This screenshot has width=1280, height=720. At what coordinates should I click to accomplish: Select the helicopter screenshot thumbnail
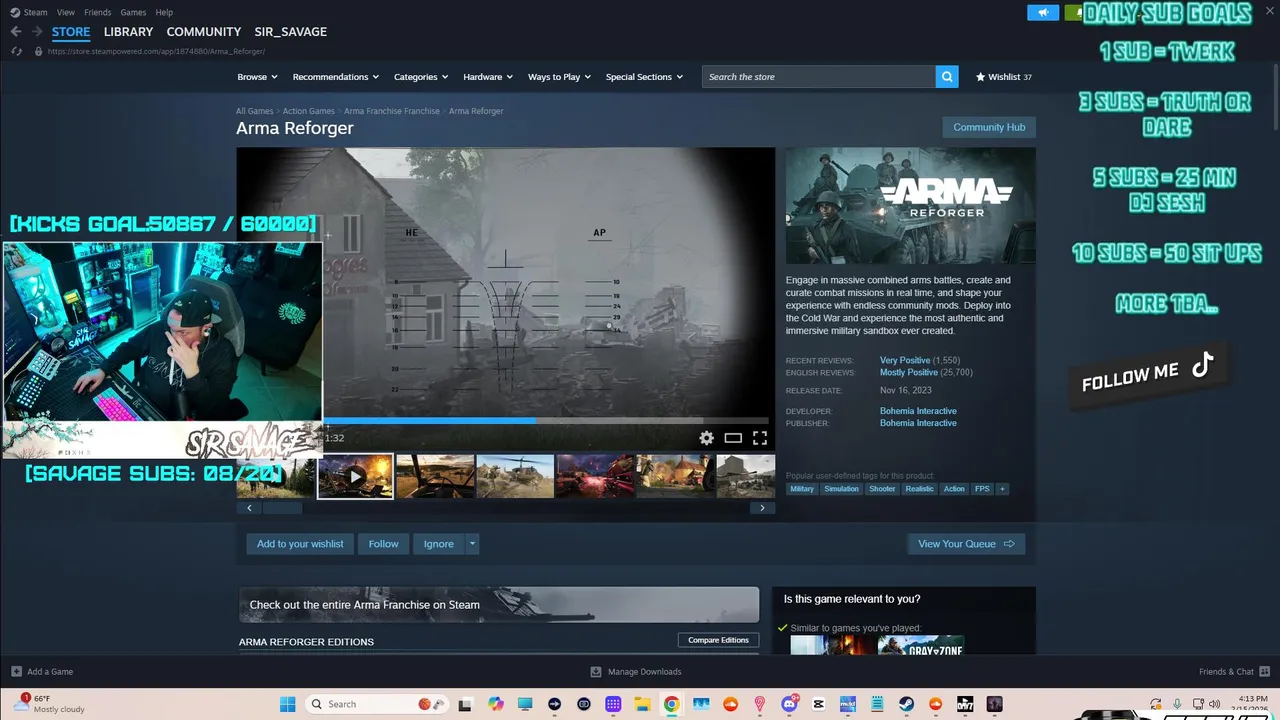(x=514, y=477)
